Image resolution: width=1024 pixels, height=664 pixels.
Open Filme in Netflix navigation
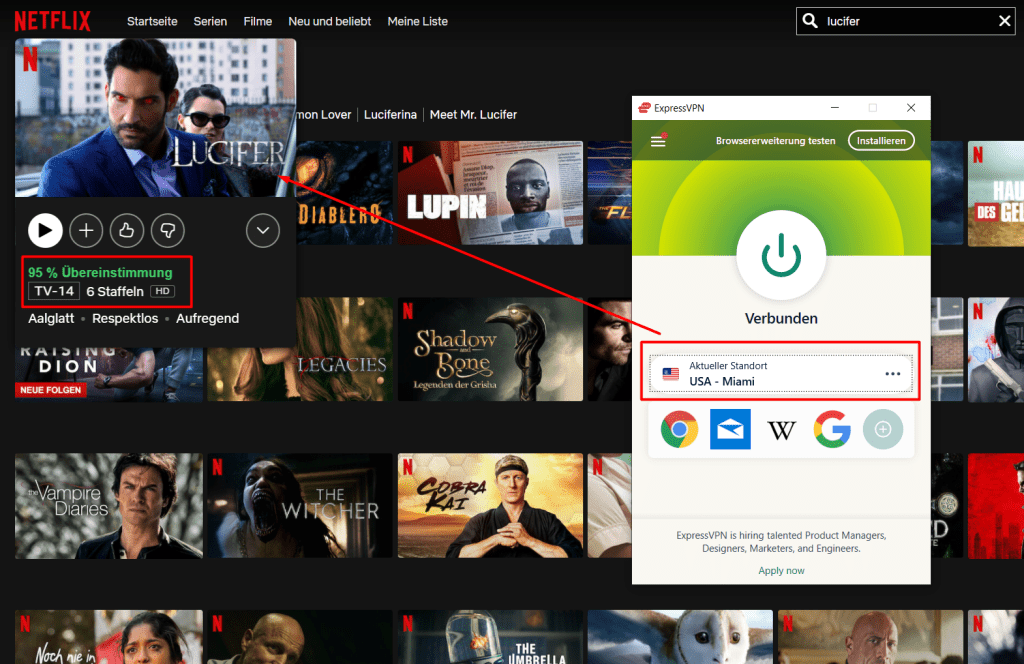257,22
